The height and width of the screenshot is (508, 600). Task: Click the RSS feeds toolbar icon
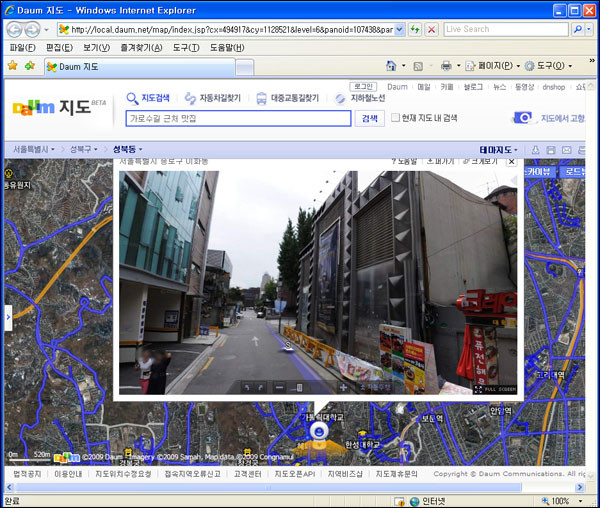pyautogui.click(x=418, y=67)
